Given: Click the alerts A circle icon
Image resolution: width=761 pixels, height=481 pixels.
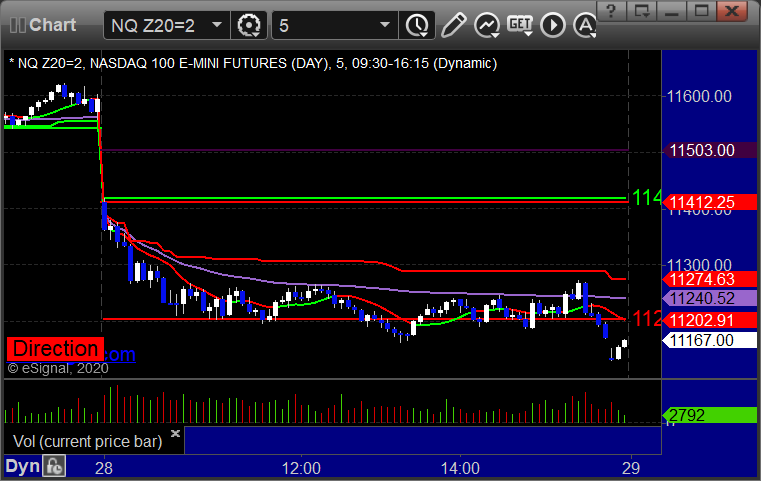Looking at the screenshot, I should click(584, 25).
